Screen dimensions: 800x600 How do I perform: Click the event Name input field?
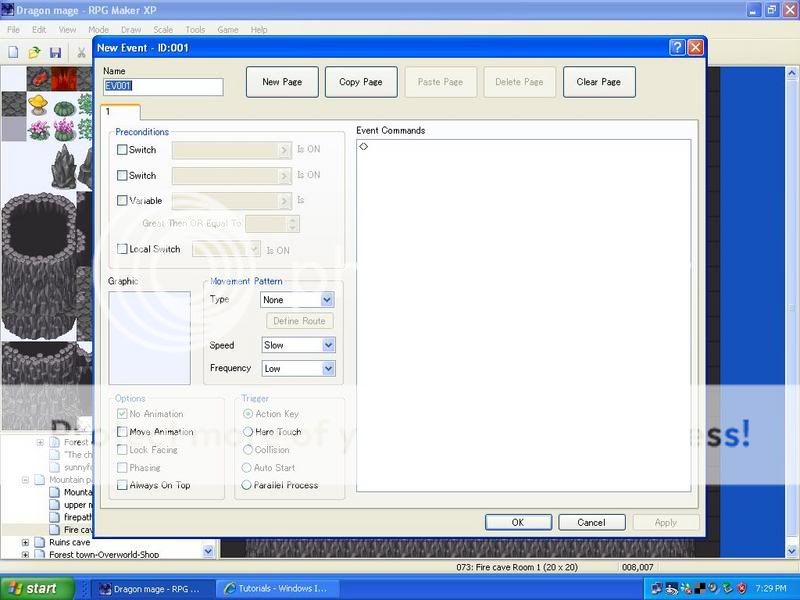(x=163, y=87)
